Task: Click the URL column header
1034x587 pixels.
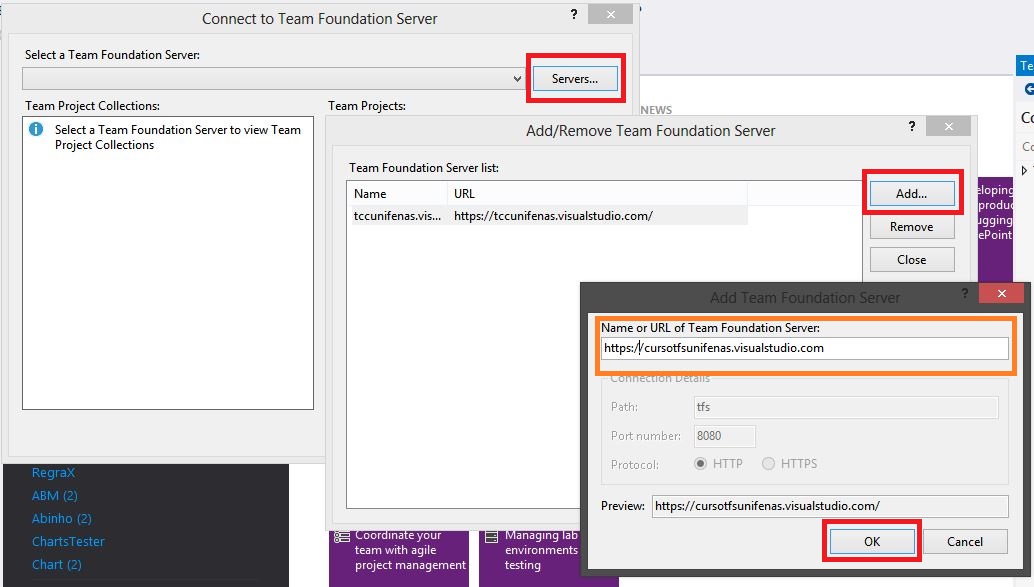Action: point(597,193)
